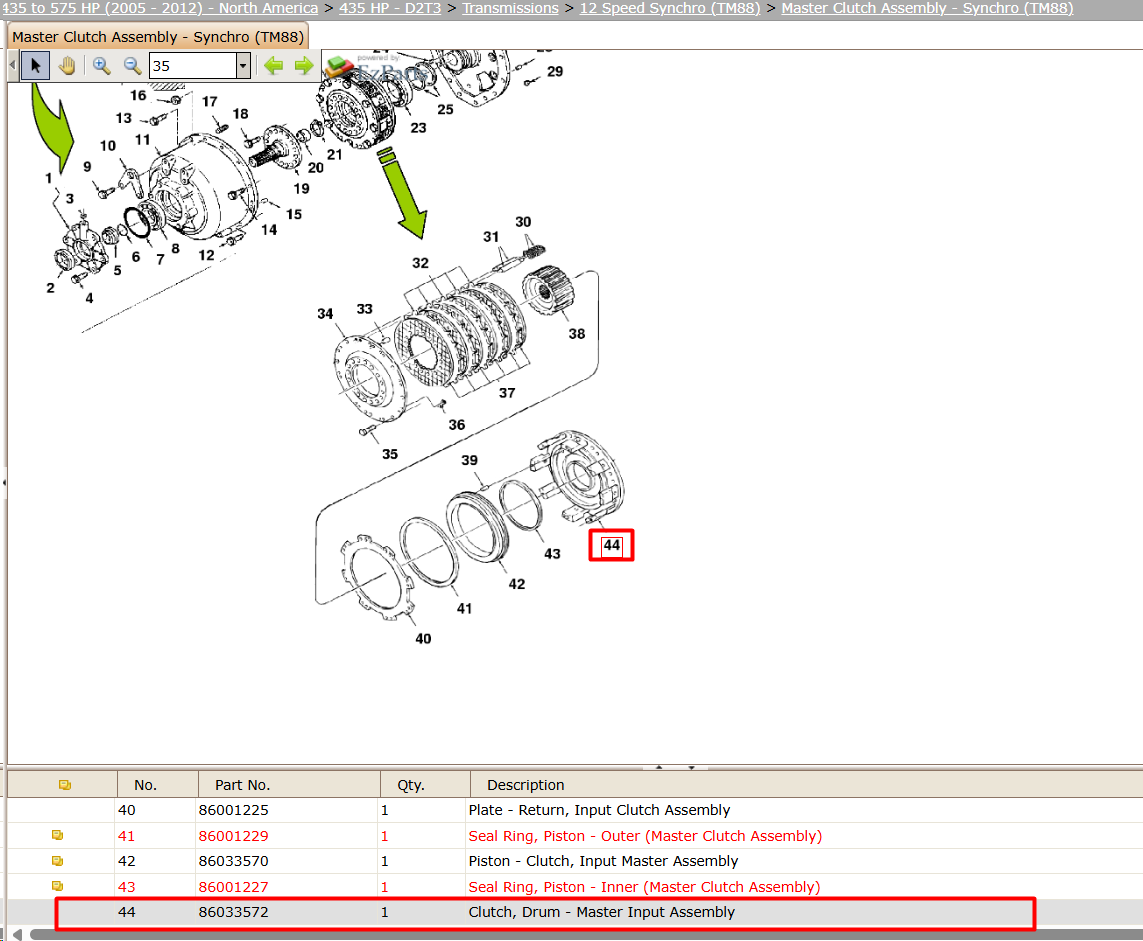The height and width of the screenshot is (941, 1143).
Task: Click callout number 43 in diagram
Action: tap(553, 554)
